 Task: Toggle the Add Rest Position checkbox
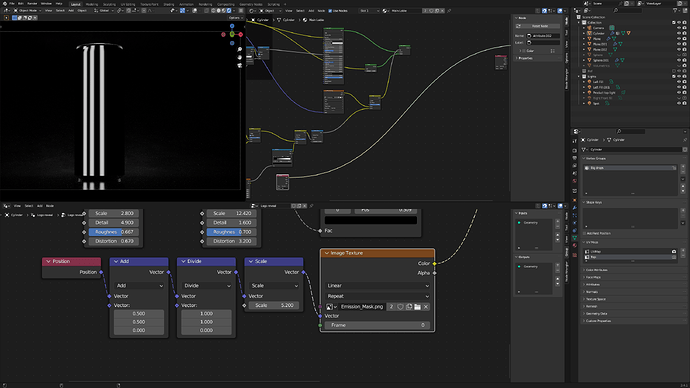pyautogui.click(x=584, y=234)
